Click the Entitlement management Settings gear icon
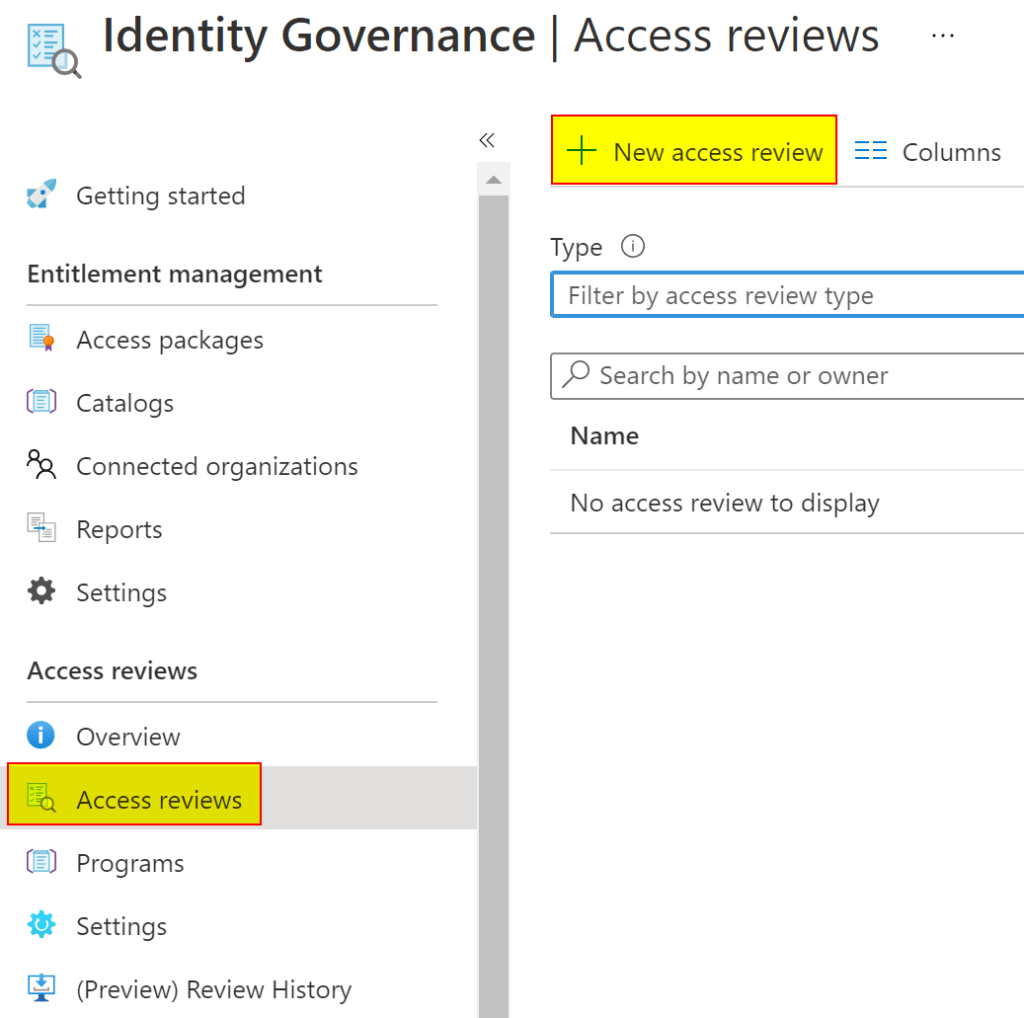Image resolution: width=1024 pixels, height=1018 pixels. click(41, 591)
